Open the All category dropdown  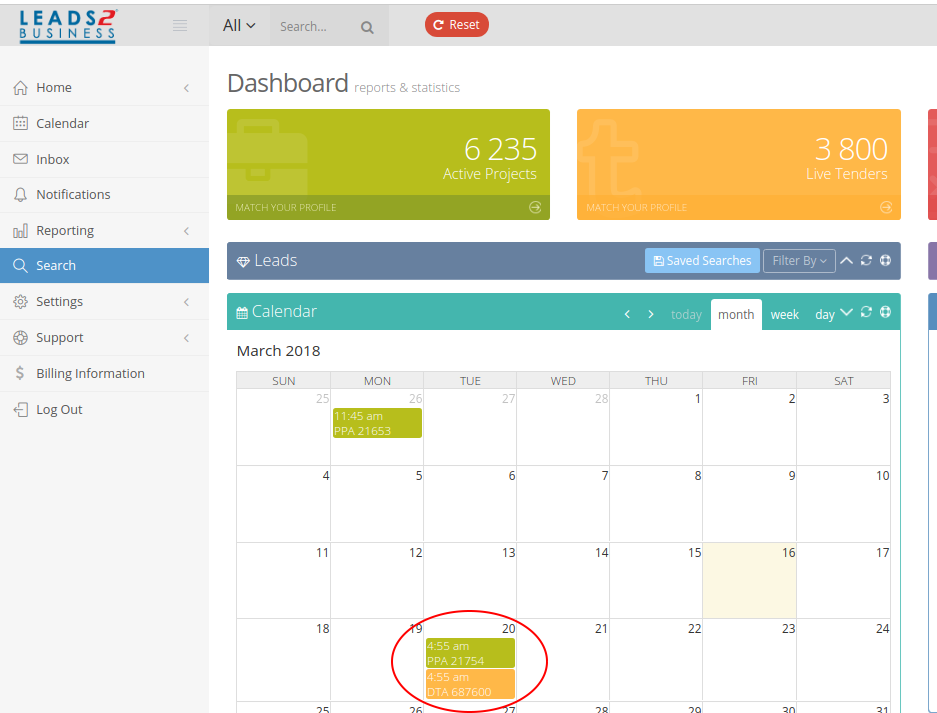click(x=239, y=26)
